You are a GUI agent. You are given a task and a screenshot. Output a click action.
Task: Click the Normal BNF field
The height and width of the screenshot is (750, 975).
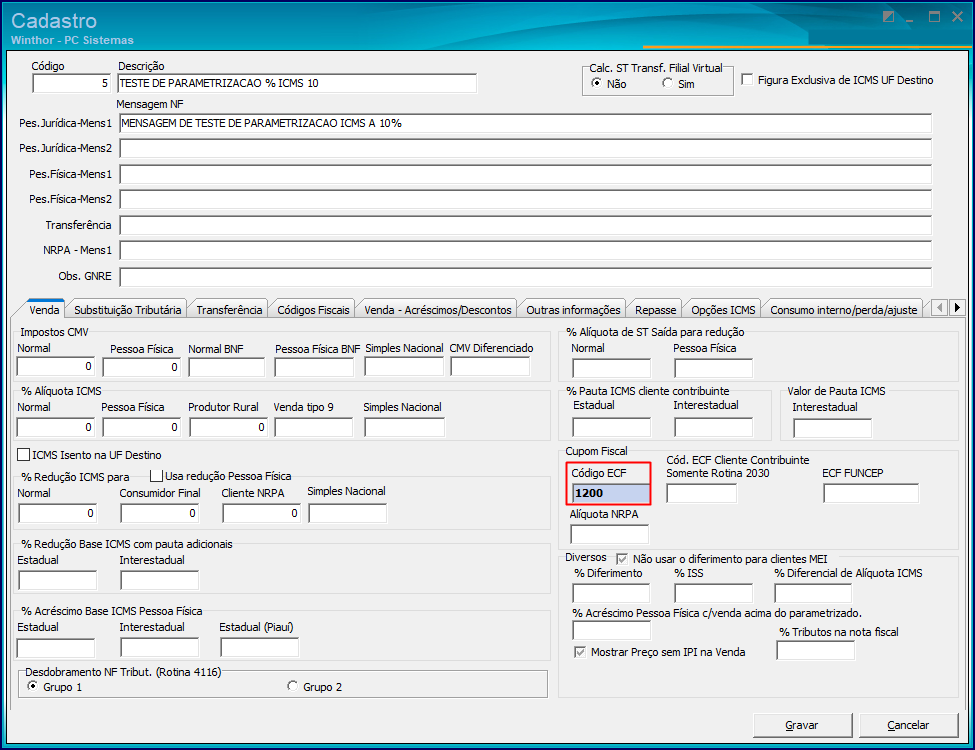(x=226, y=368)
